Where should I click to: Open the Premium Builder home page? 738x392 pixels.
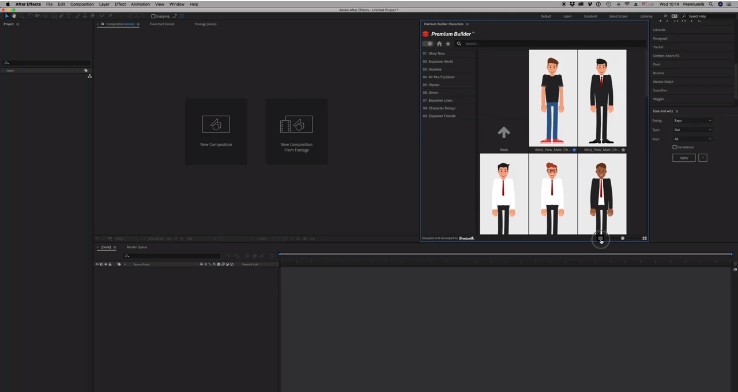(439, 44)
